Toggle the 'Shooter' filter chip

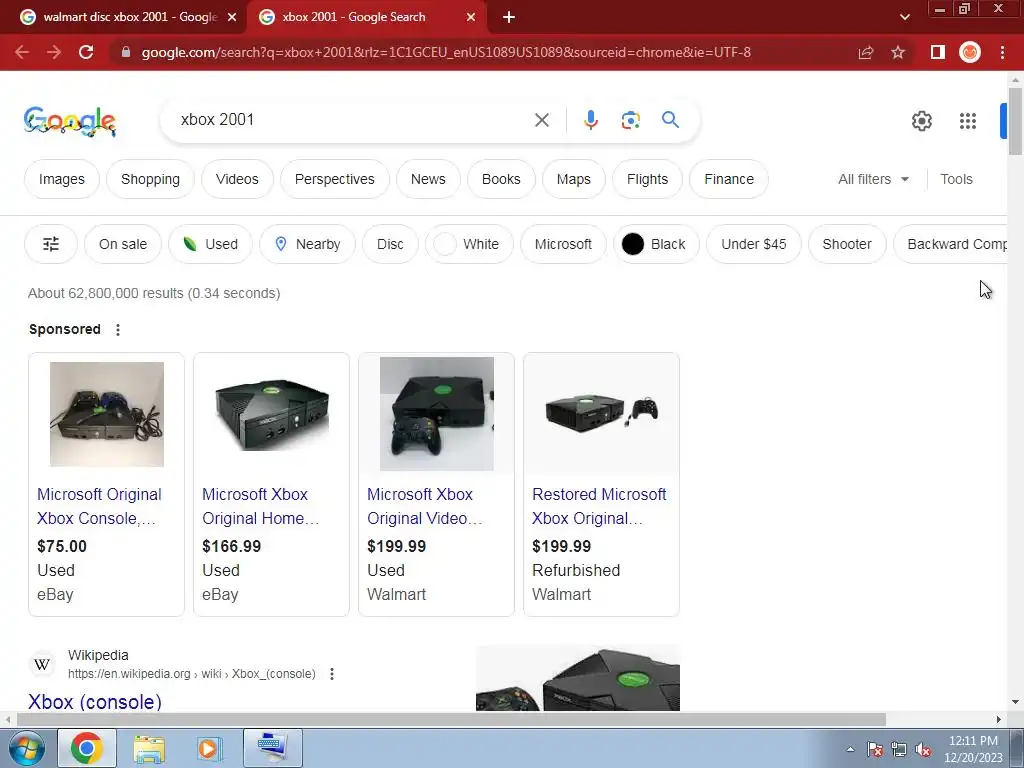coord(847,244)
